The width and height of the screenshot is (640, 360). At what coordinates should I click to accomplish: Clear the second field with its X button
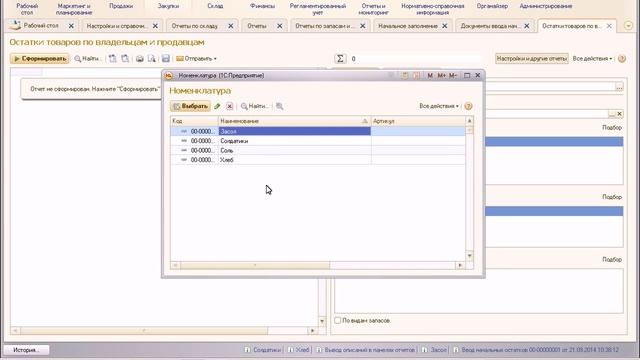click(x=620, y=114)
